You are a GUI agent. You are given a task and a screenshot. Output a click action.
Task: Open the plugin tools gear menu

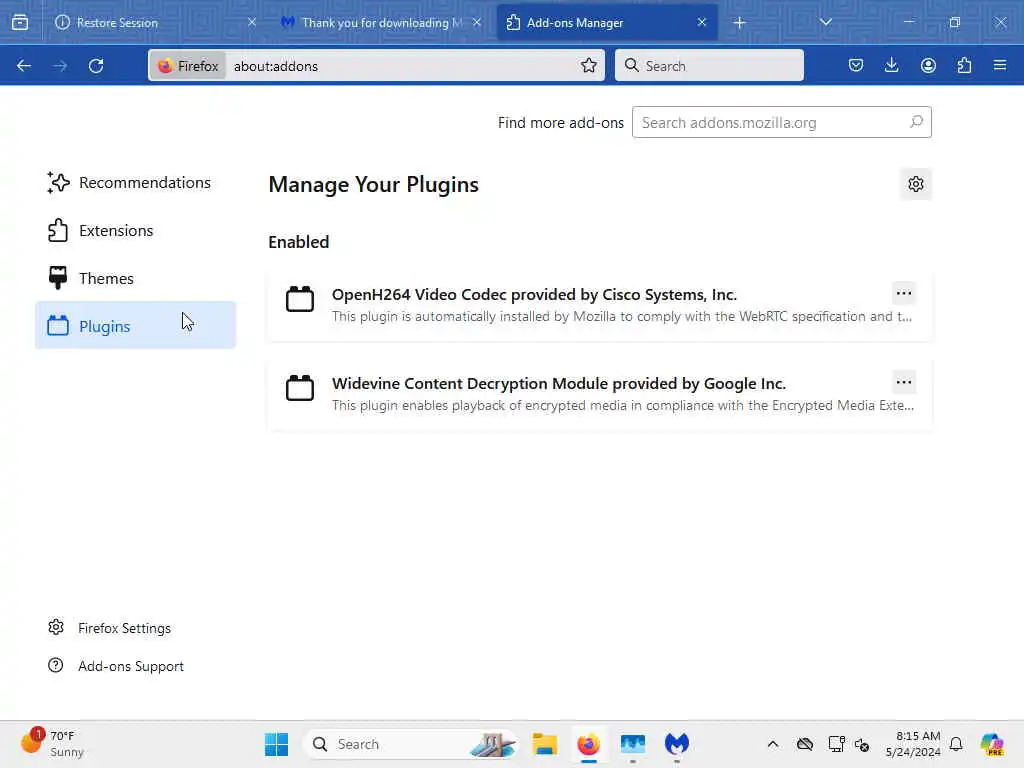click(x=916, y=184)
